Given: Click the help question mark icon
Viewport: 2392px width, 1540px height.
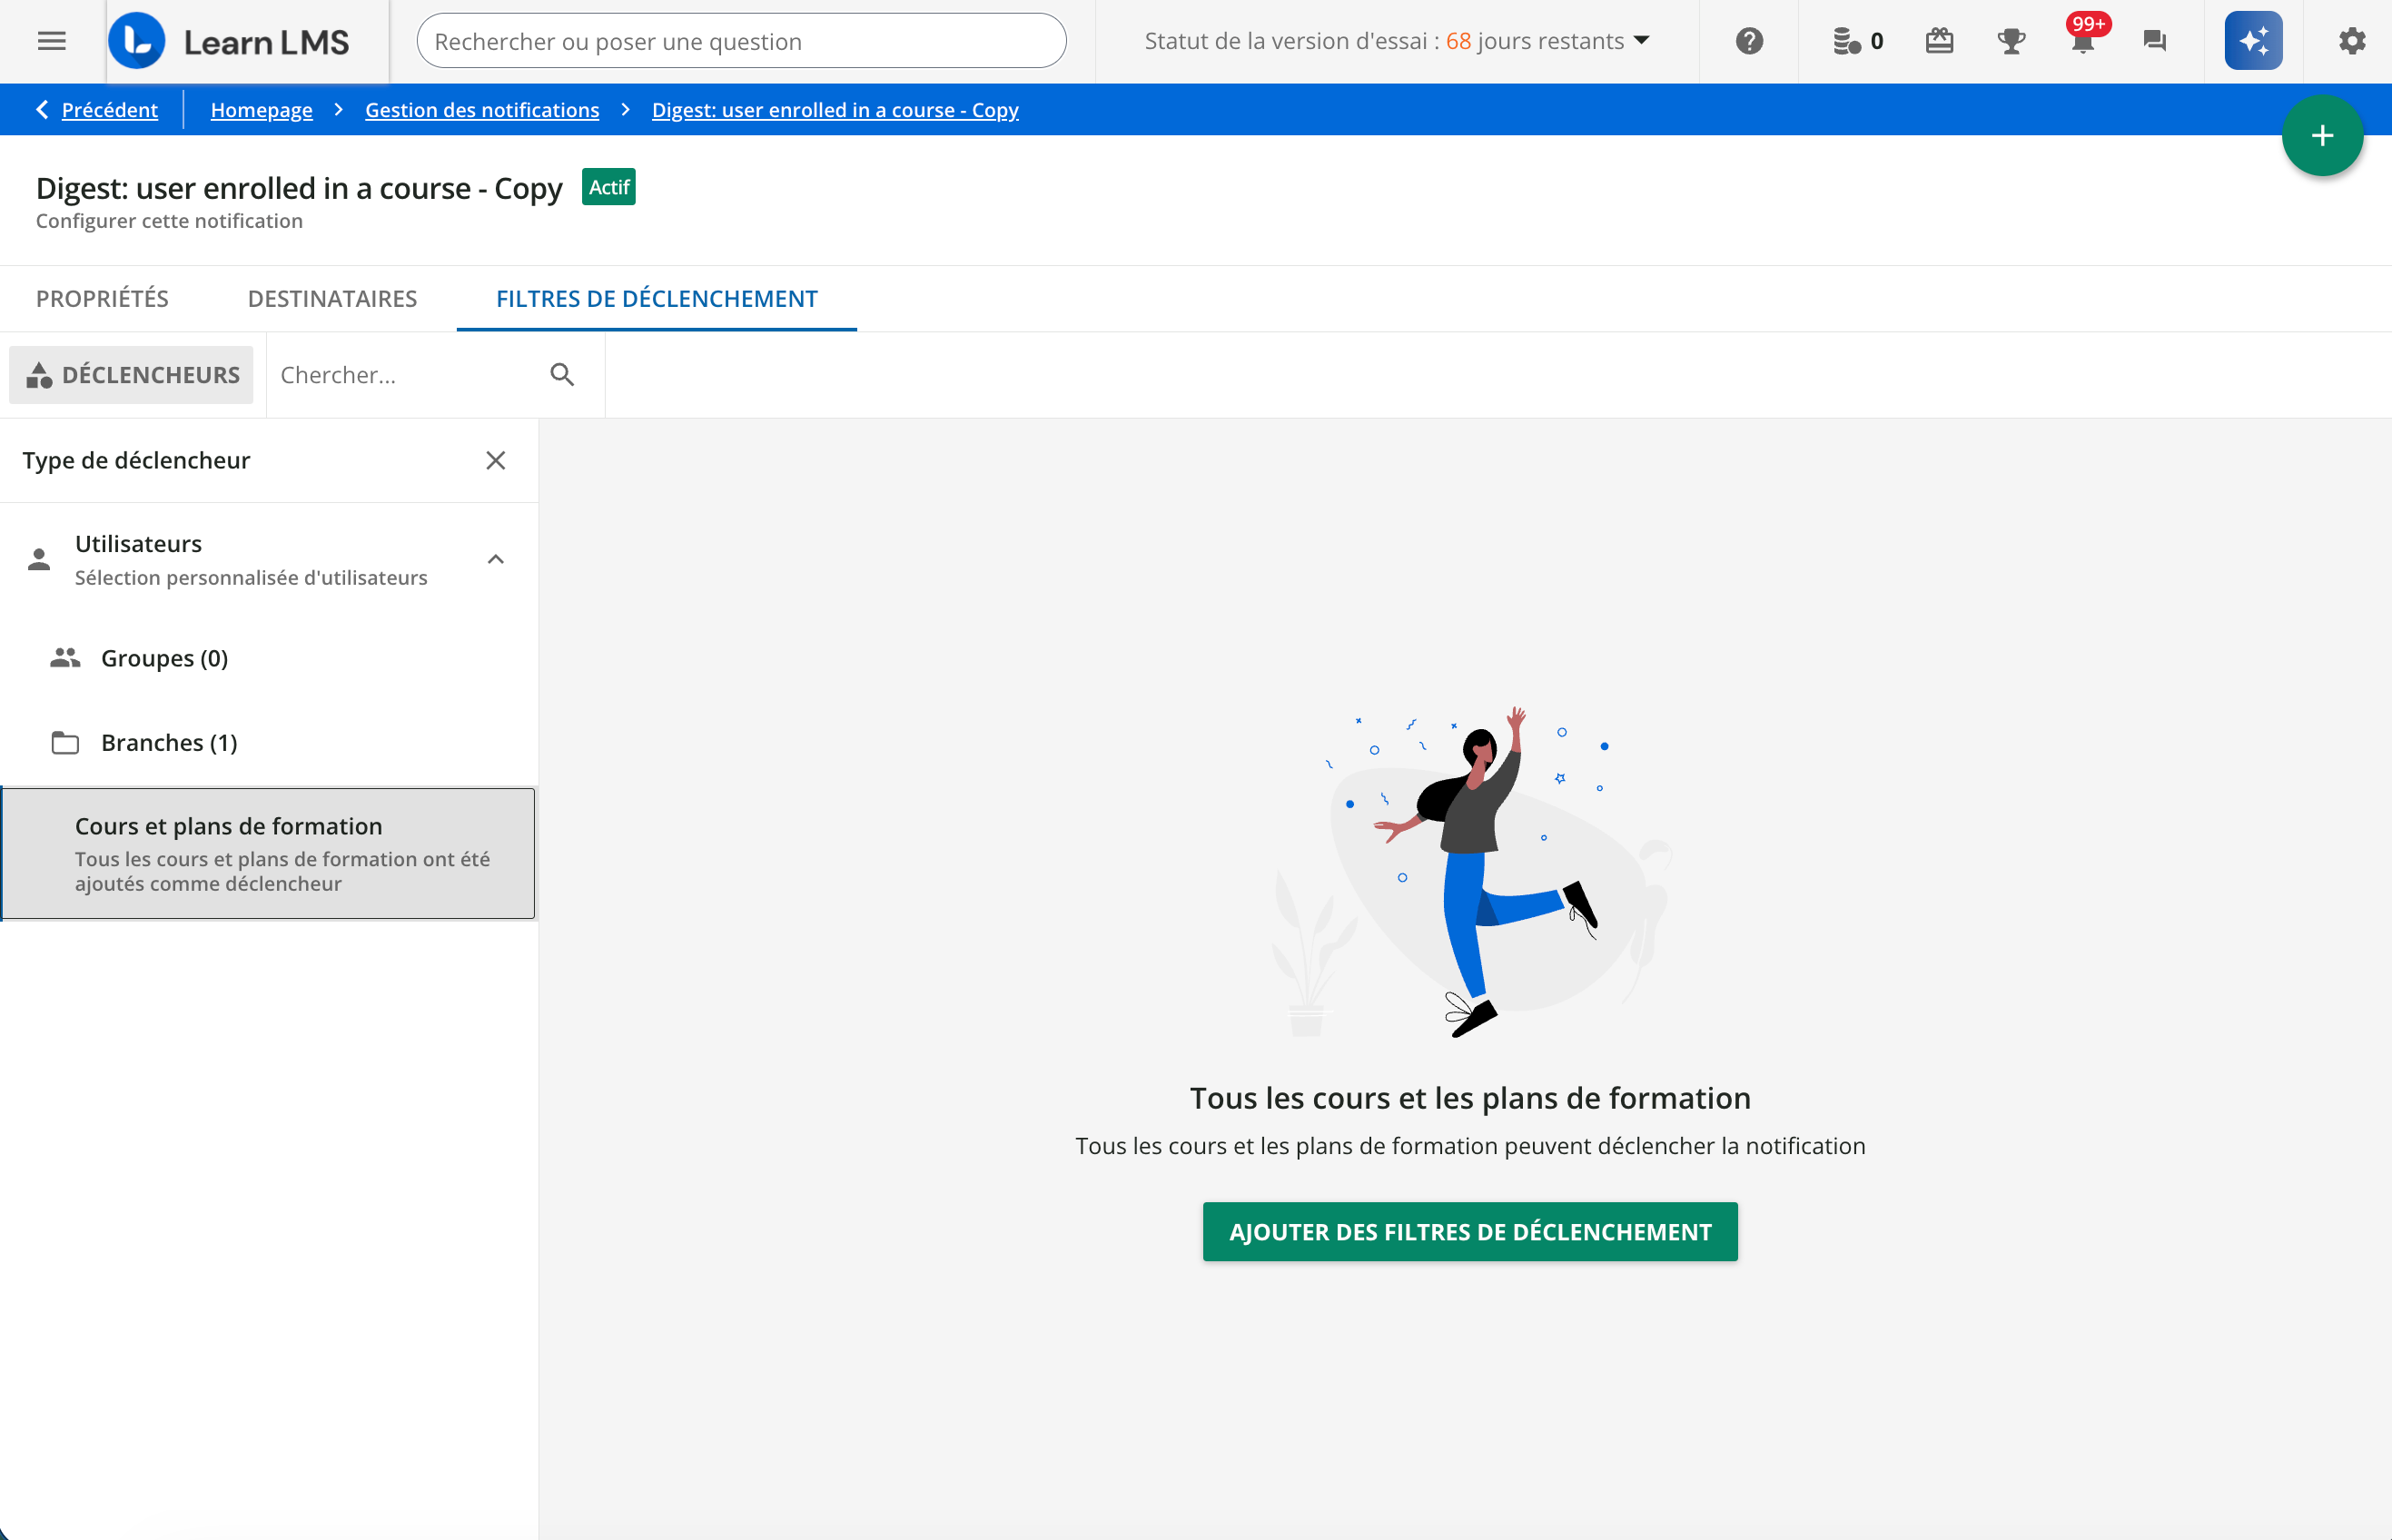Looking at the screenshot, I should 1749,41.
